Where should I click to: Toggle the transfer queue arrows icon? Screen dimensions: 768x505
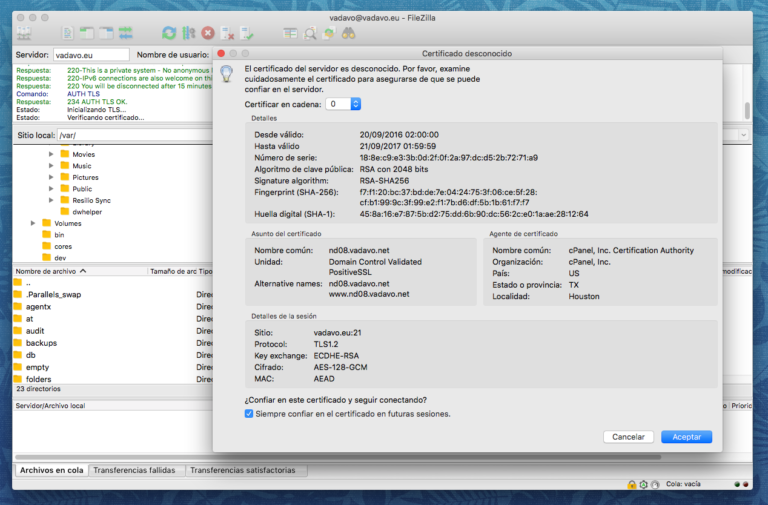click(x=125, y=33)
